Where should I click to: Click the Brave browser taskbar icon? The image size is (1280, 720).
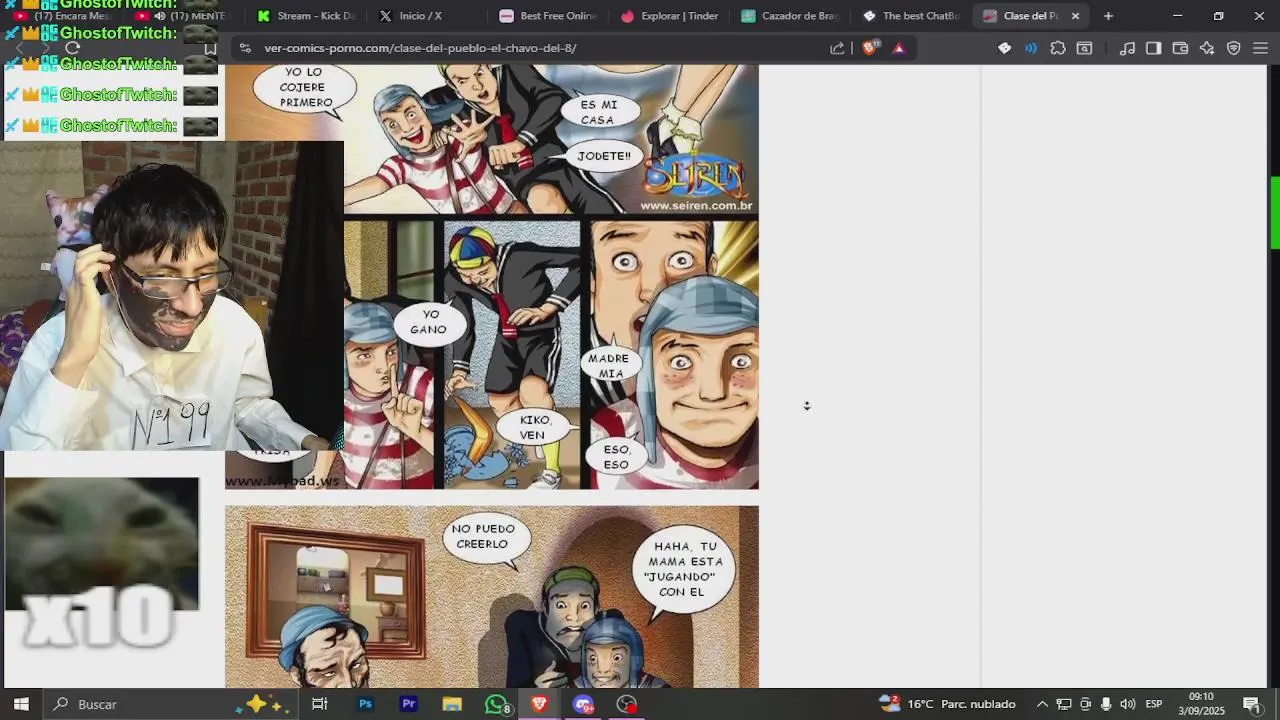click(539, 704)
